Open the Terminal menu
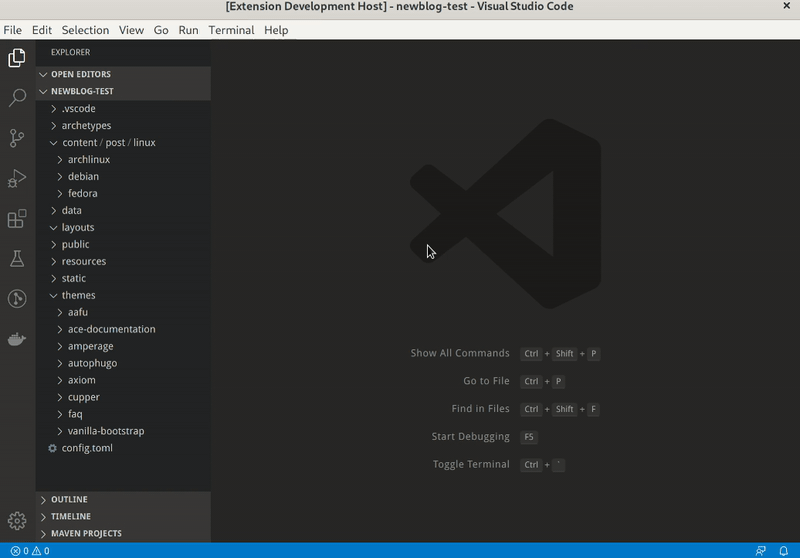 click(x=231, y=30)
